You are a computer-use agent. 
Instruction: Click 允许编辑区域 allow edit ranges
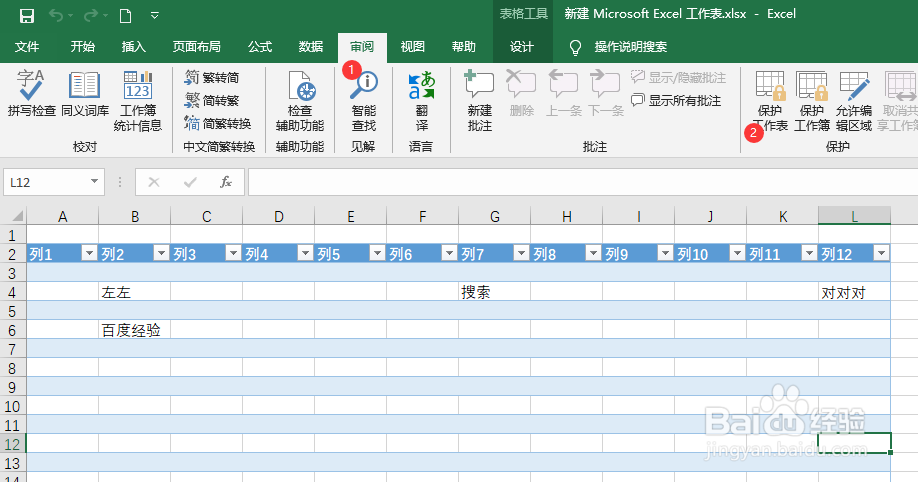854,101
